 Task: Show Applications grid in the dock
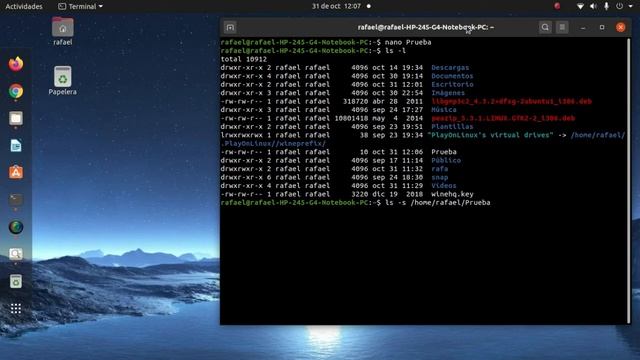16,309
